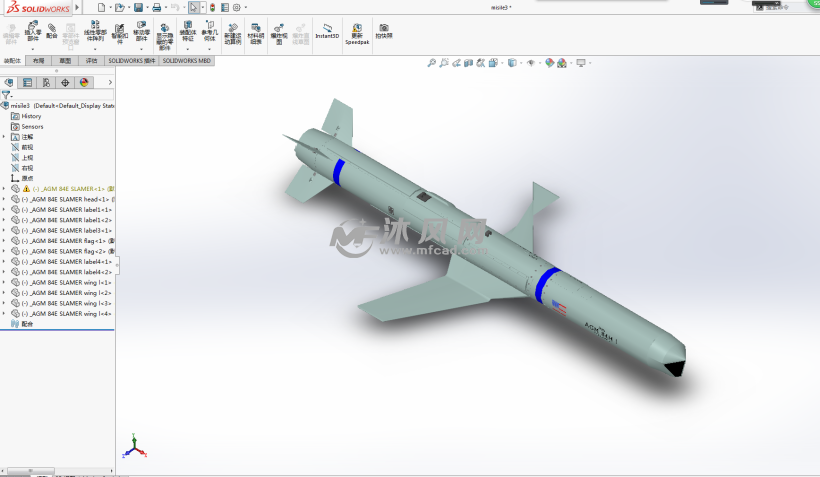Switch to FeatureManager design tree tab

(9, 83)
